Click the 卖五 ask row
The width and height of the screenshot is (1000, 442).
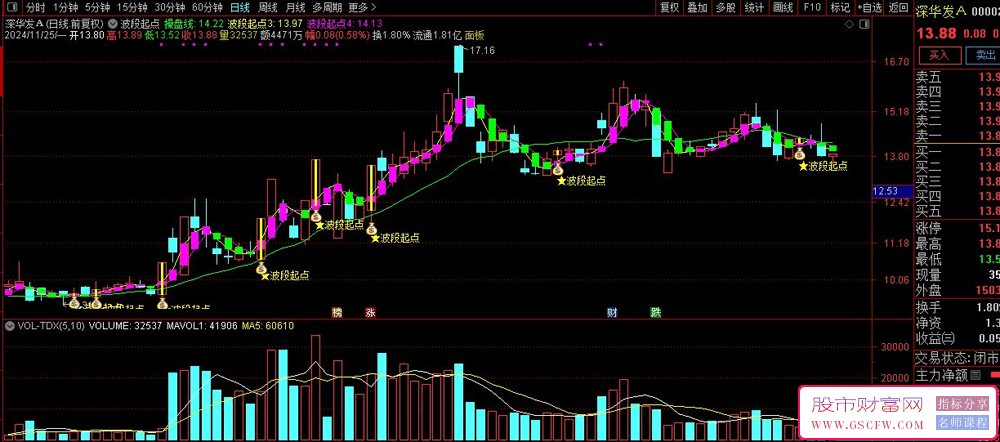[957, 77]
